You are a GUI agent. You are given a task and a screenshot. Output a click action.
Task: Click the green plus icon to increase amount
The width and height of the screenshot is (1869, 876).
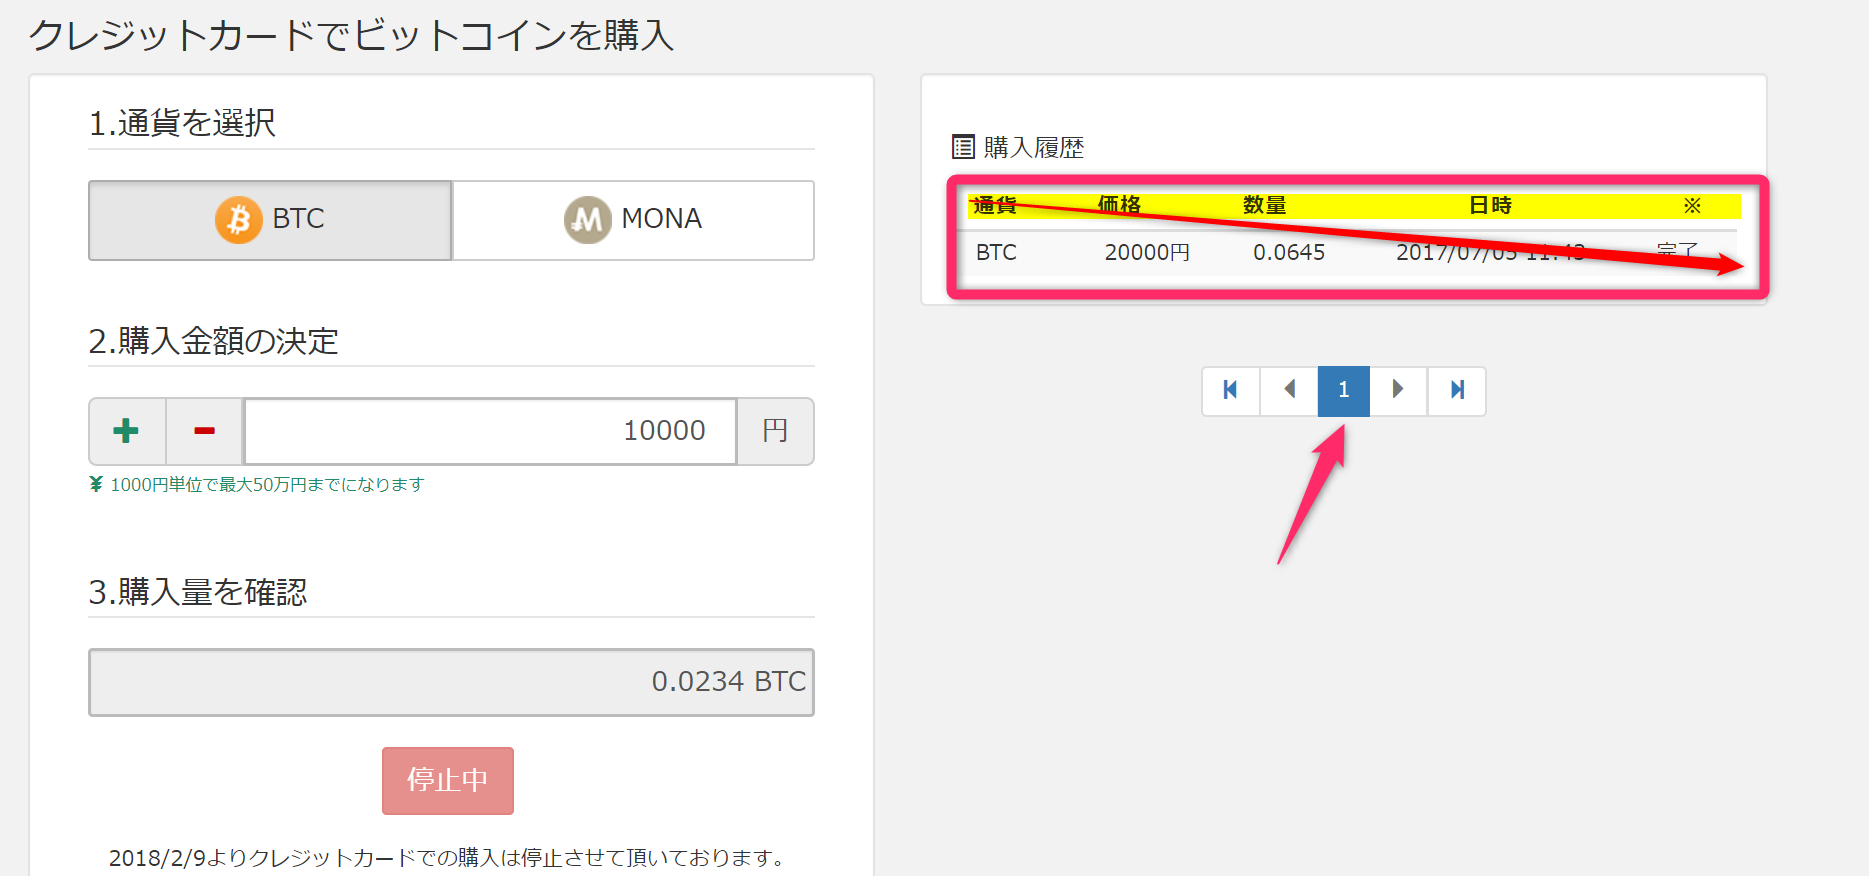127,431
